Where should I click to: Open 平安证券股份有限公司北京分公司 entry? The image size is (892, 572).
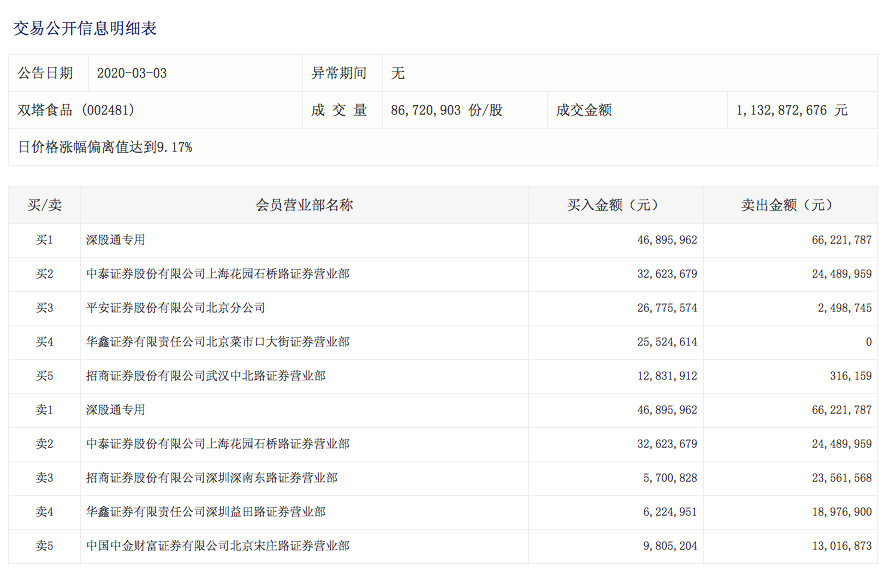(175, 308)
